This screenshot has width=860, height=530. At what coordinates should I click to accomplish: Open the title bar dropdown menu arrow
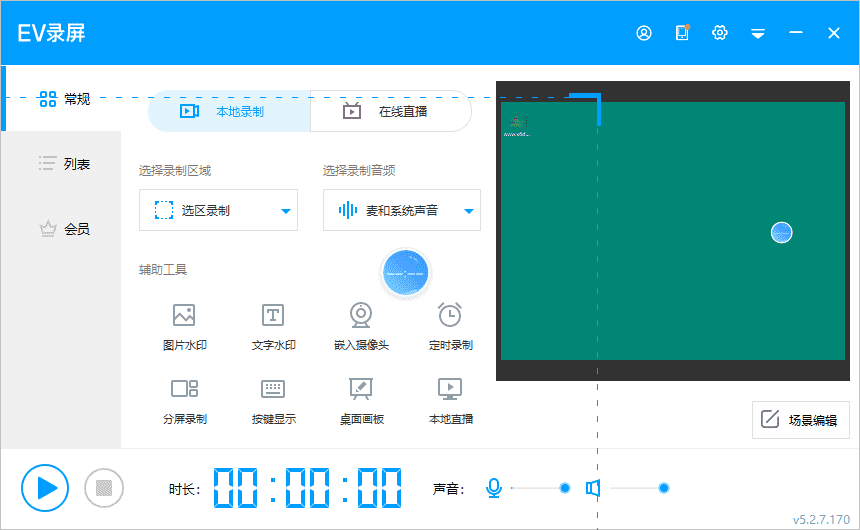[758, 34]
